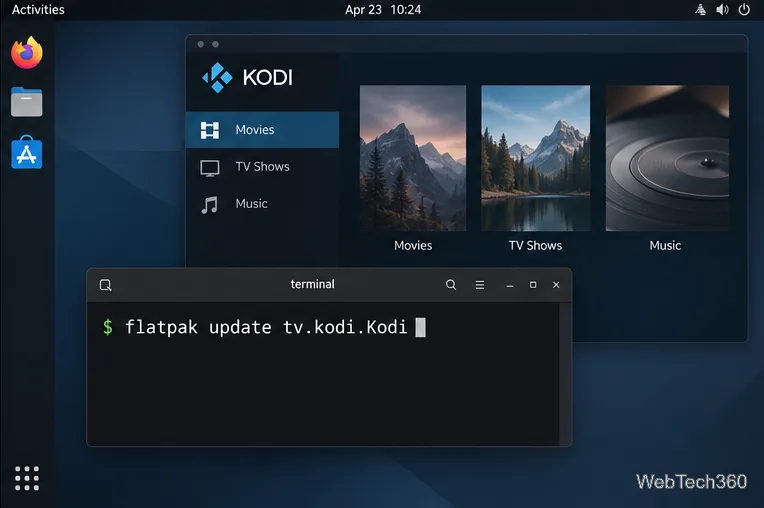Viewport: 764px width, 508px height.
Task: Open the Music vinyl record thumbnail
Action: point(667,158)
